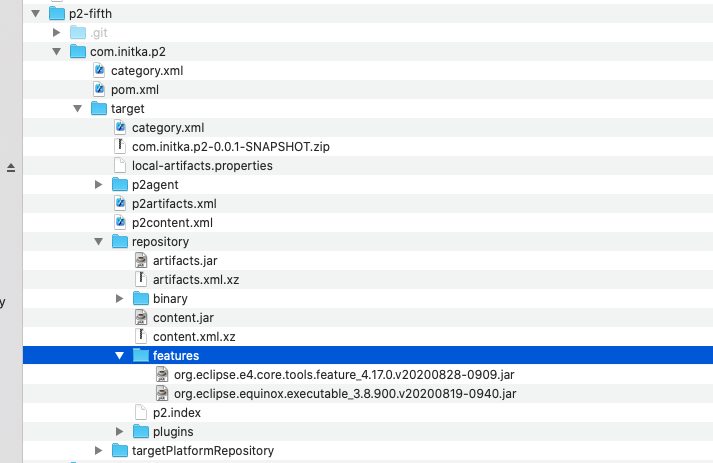Viewport: 713px width, 463px height.
Task: Click the features folder icon
Action: tap(141, 355)
